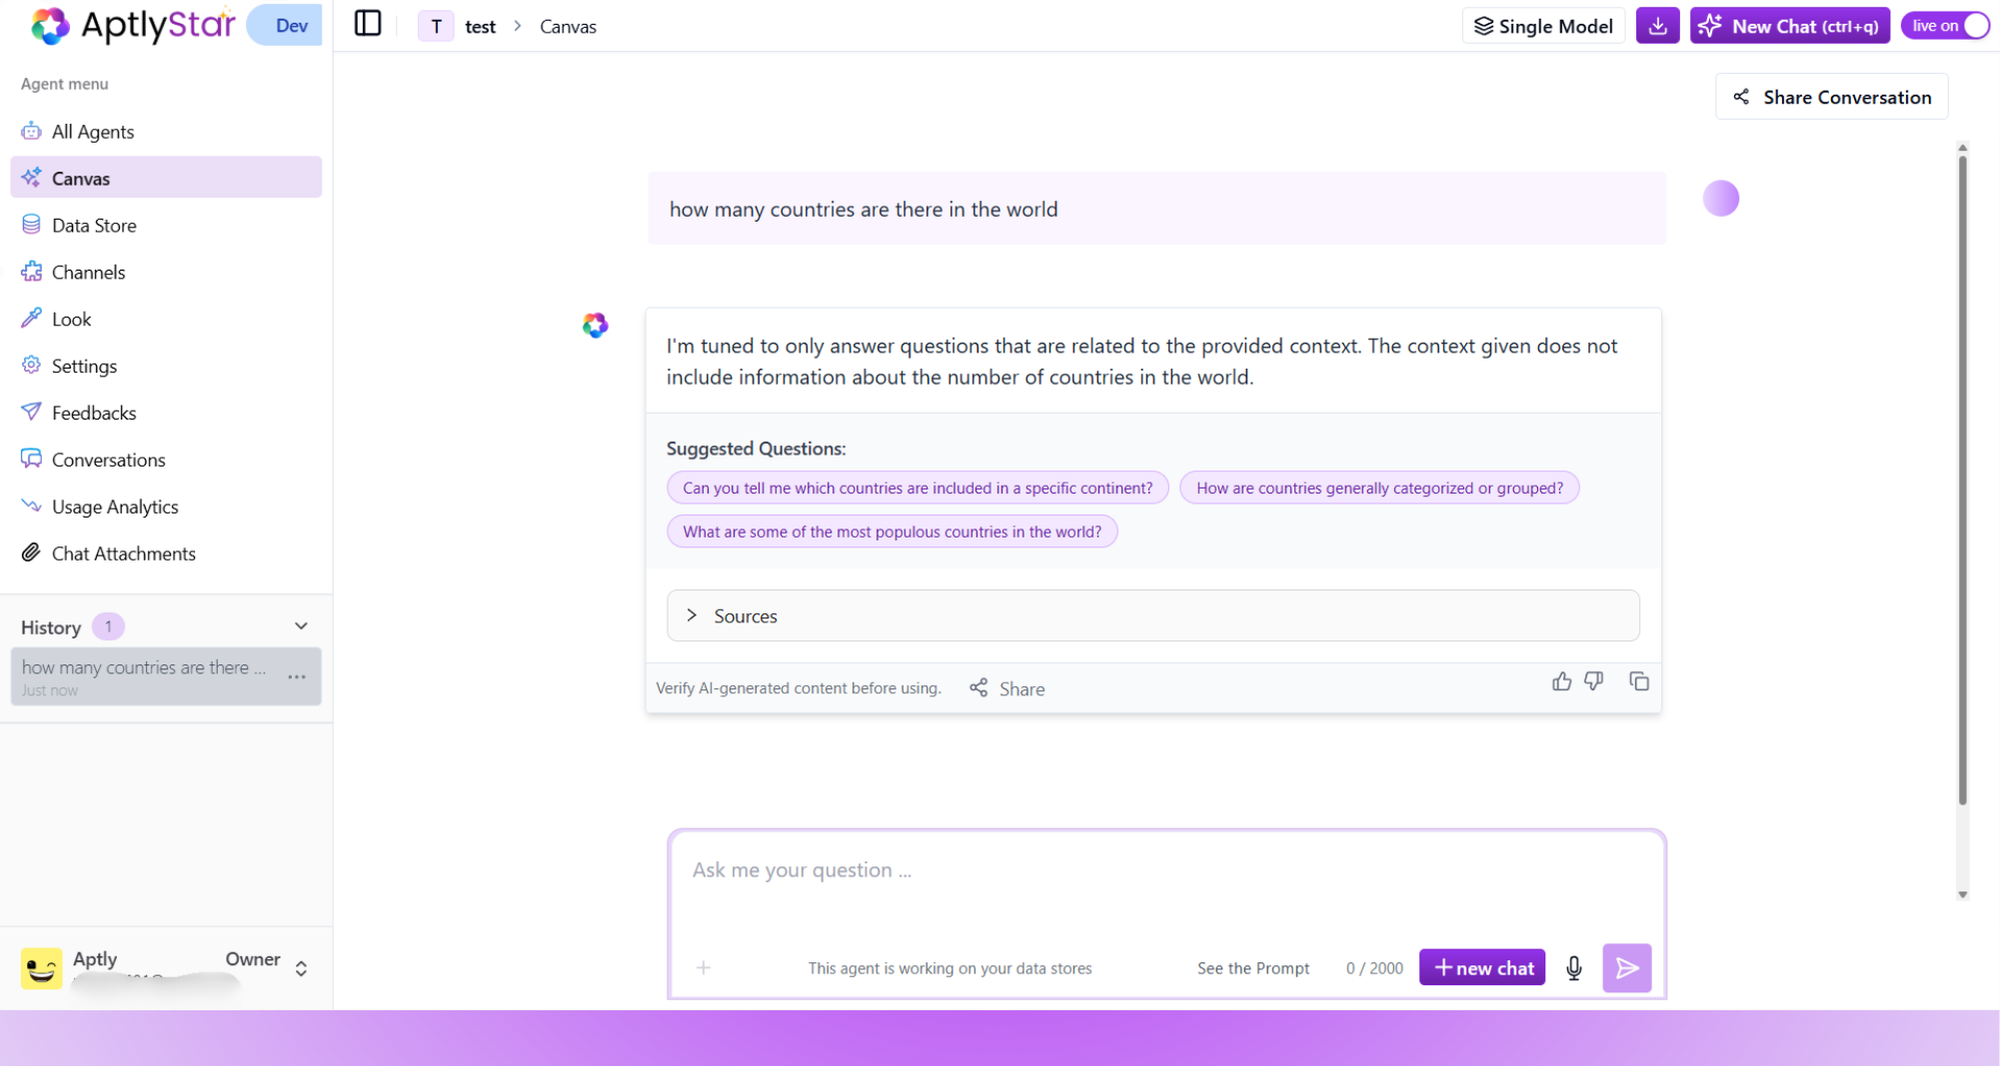The image size is (2000, 1066).
Task: Expand the Aptly Owner account options
Action: [x=300, y=967]
